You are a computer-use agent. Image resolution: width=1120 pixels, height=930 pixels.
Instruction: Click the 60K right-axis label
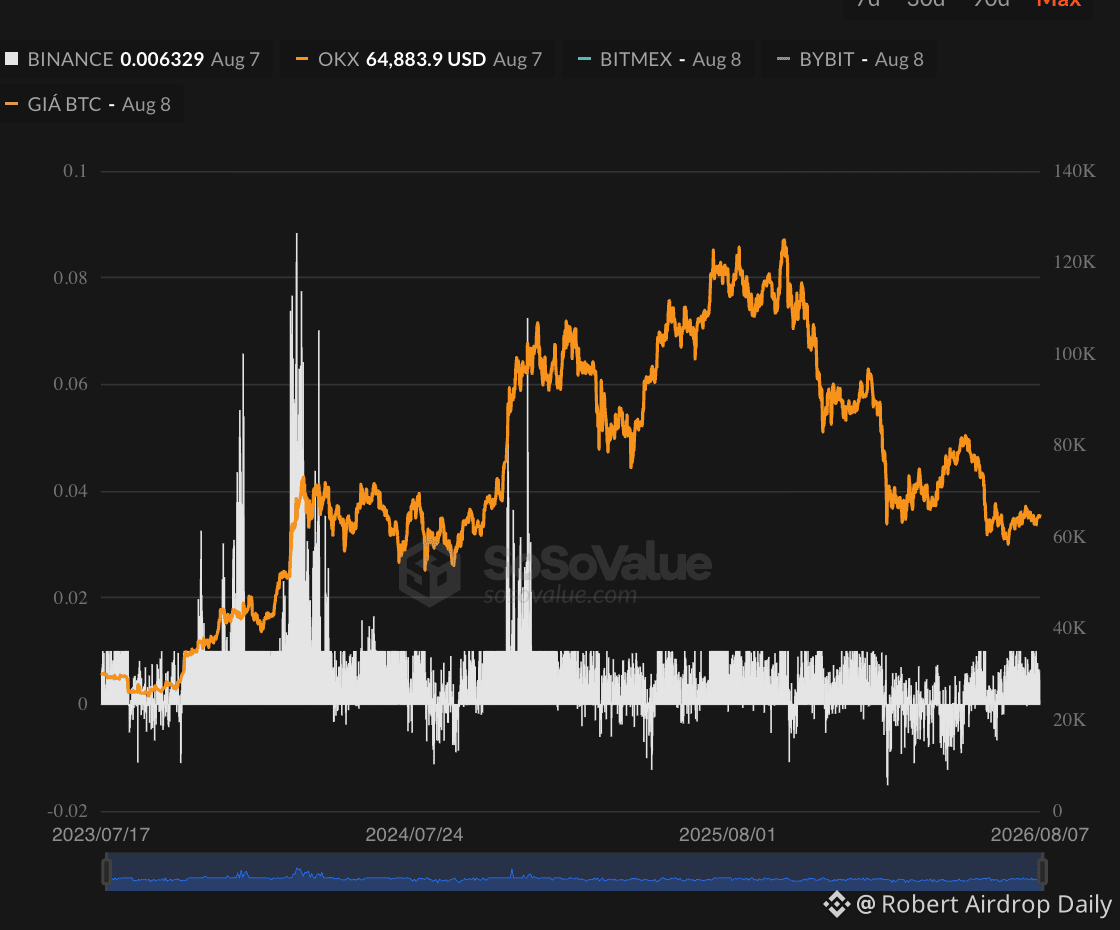pos(1069,536)
